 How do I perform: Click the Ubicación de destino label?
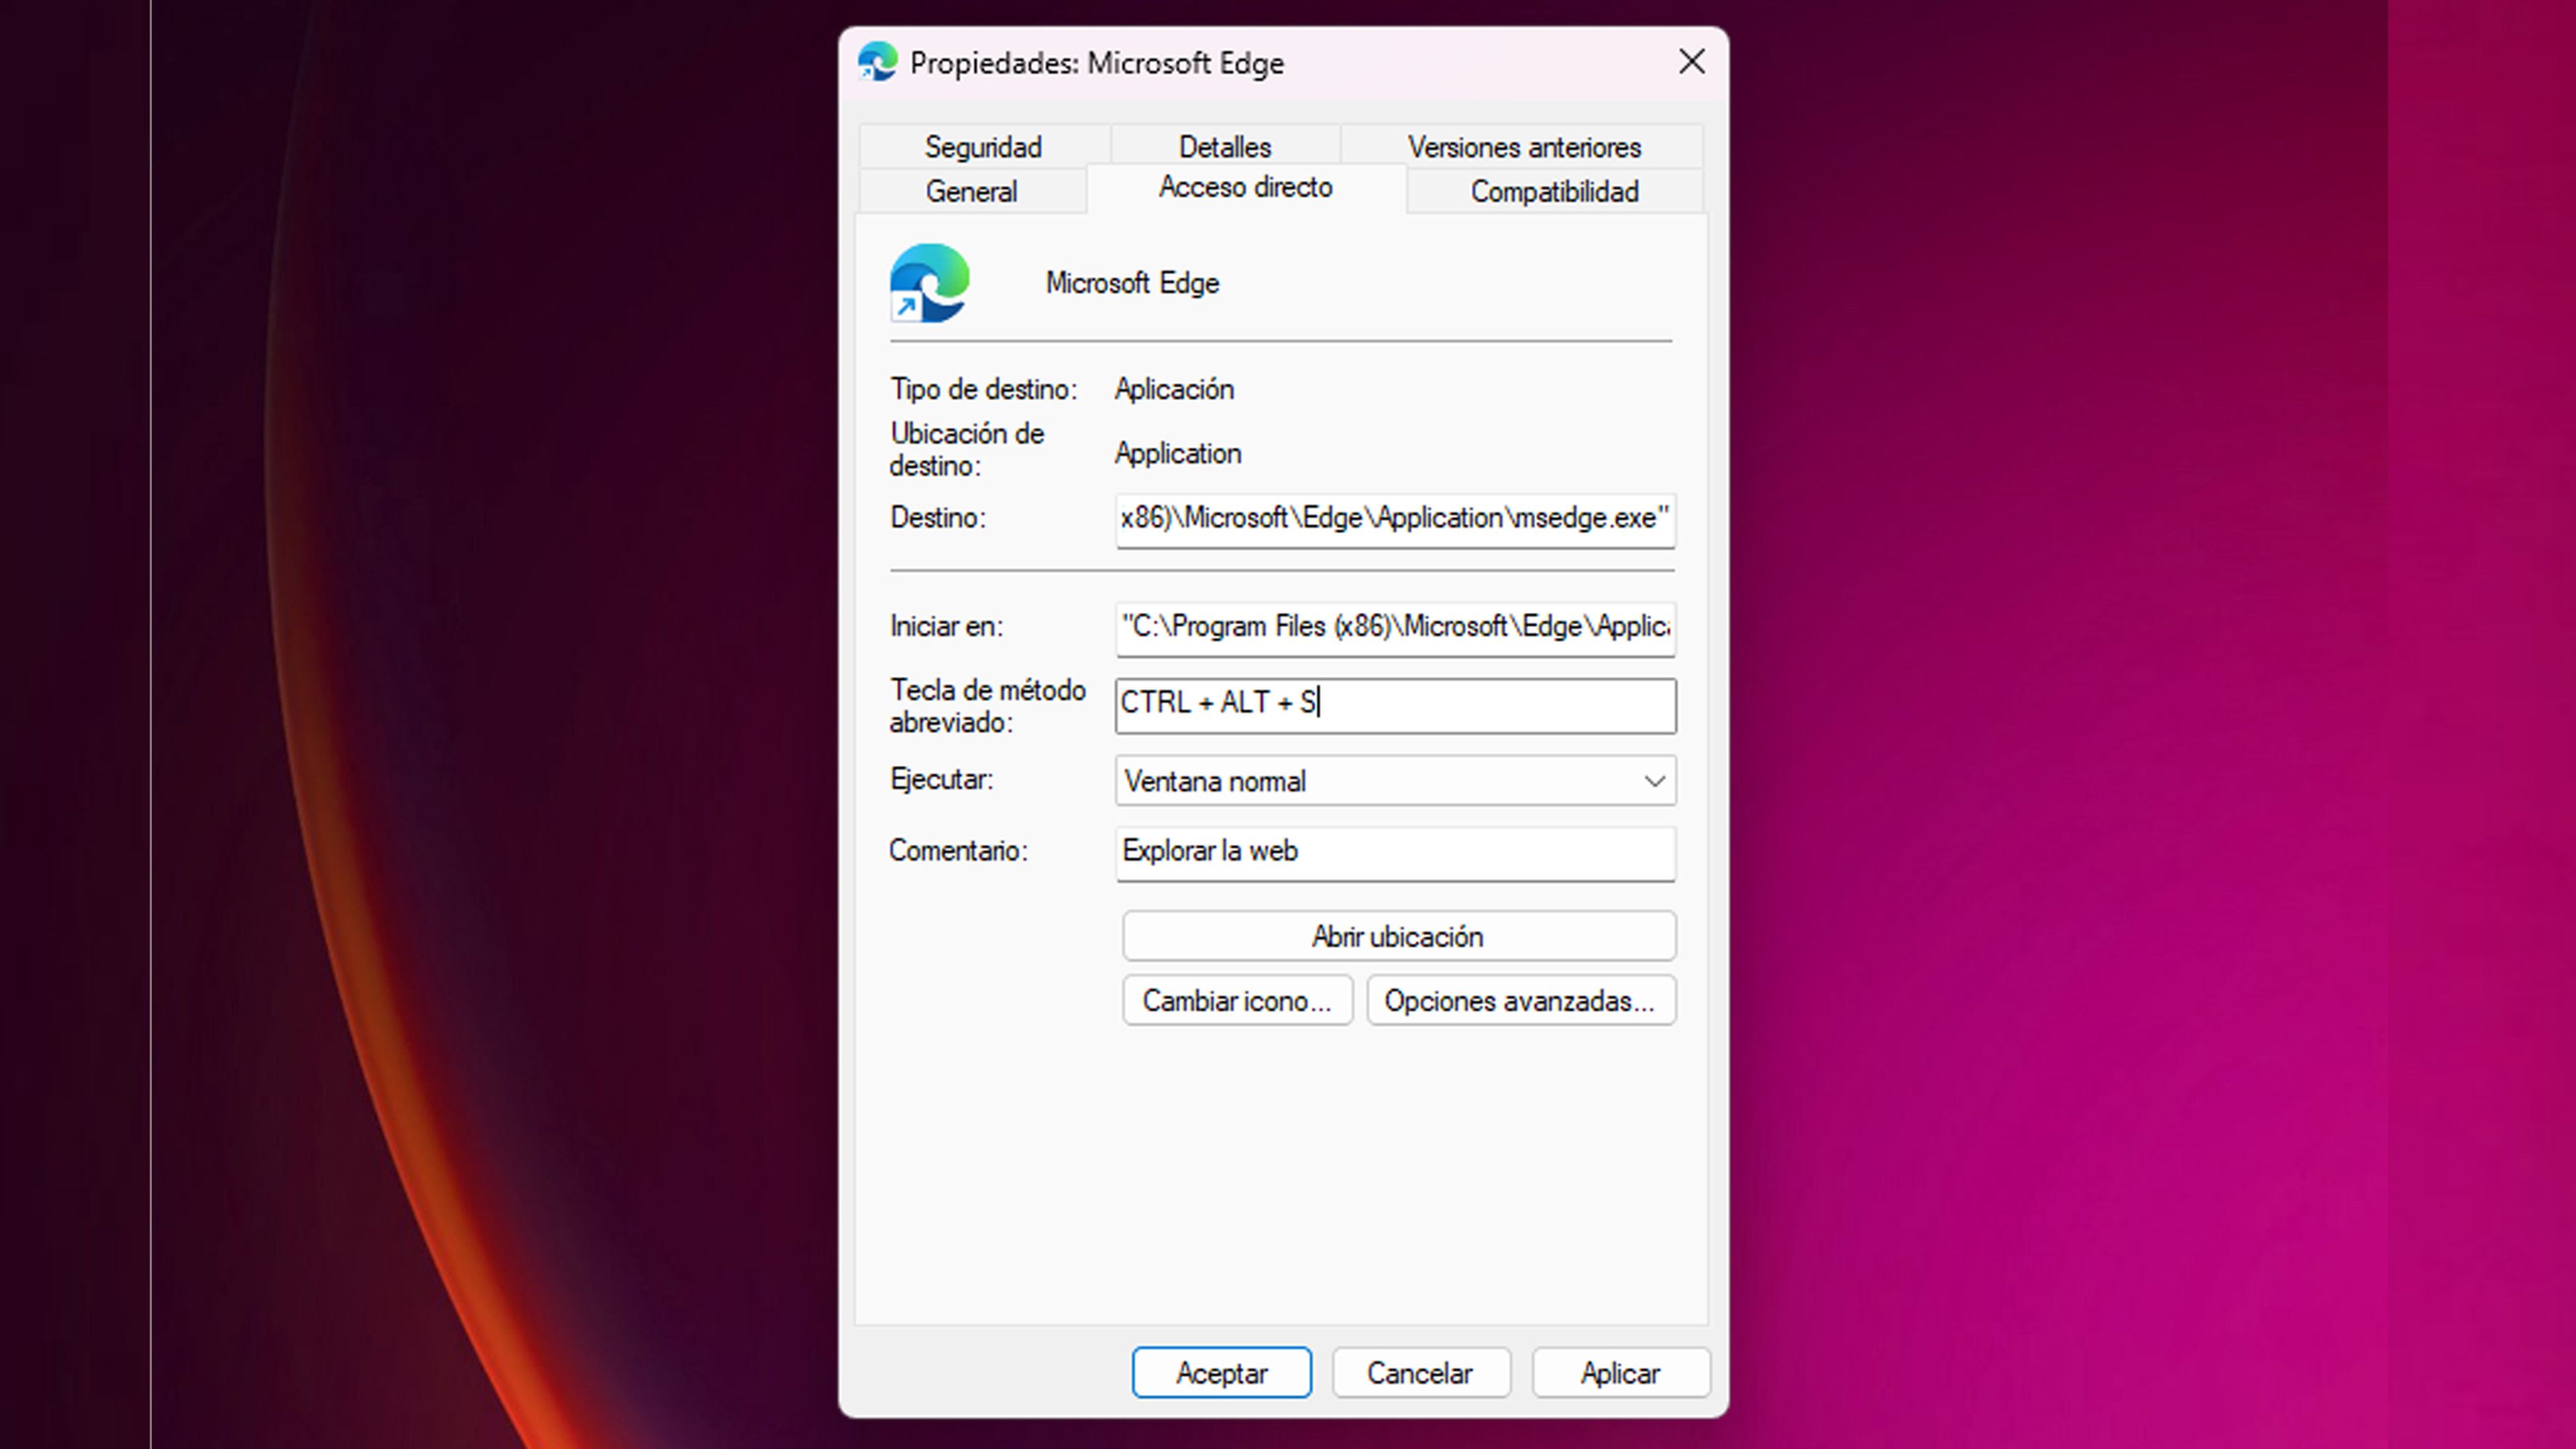(967, 449)
